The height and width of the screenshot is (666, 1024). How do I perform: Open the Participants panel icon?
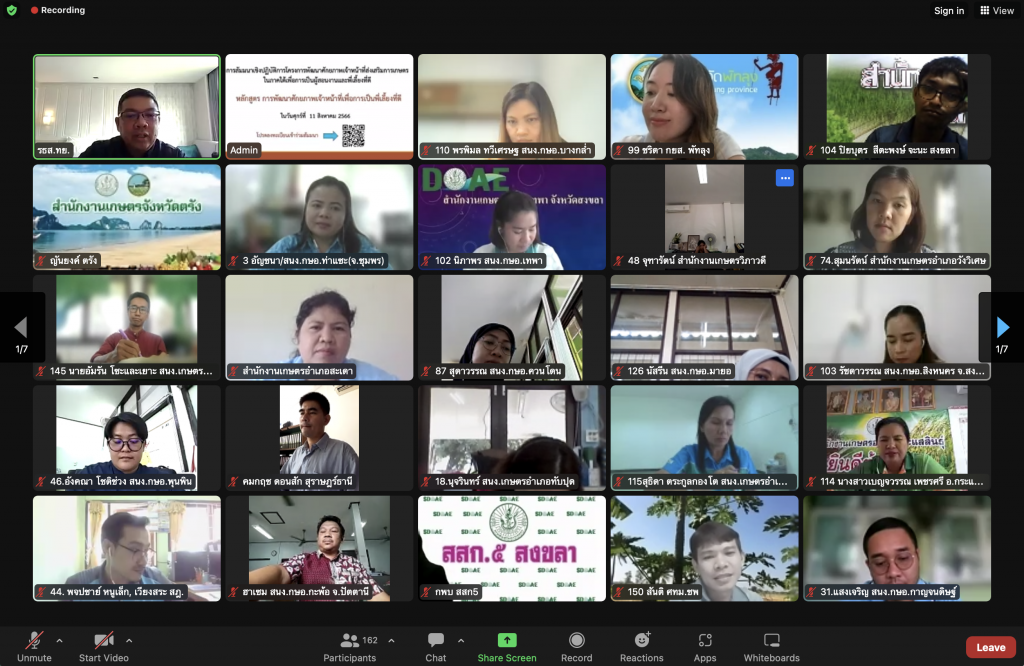pyautogui.click(x=350, y=641)
